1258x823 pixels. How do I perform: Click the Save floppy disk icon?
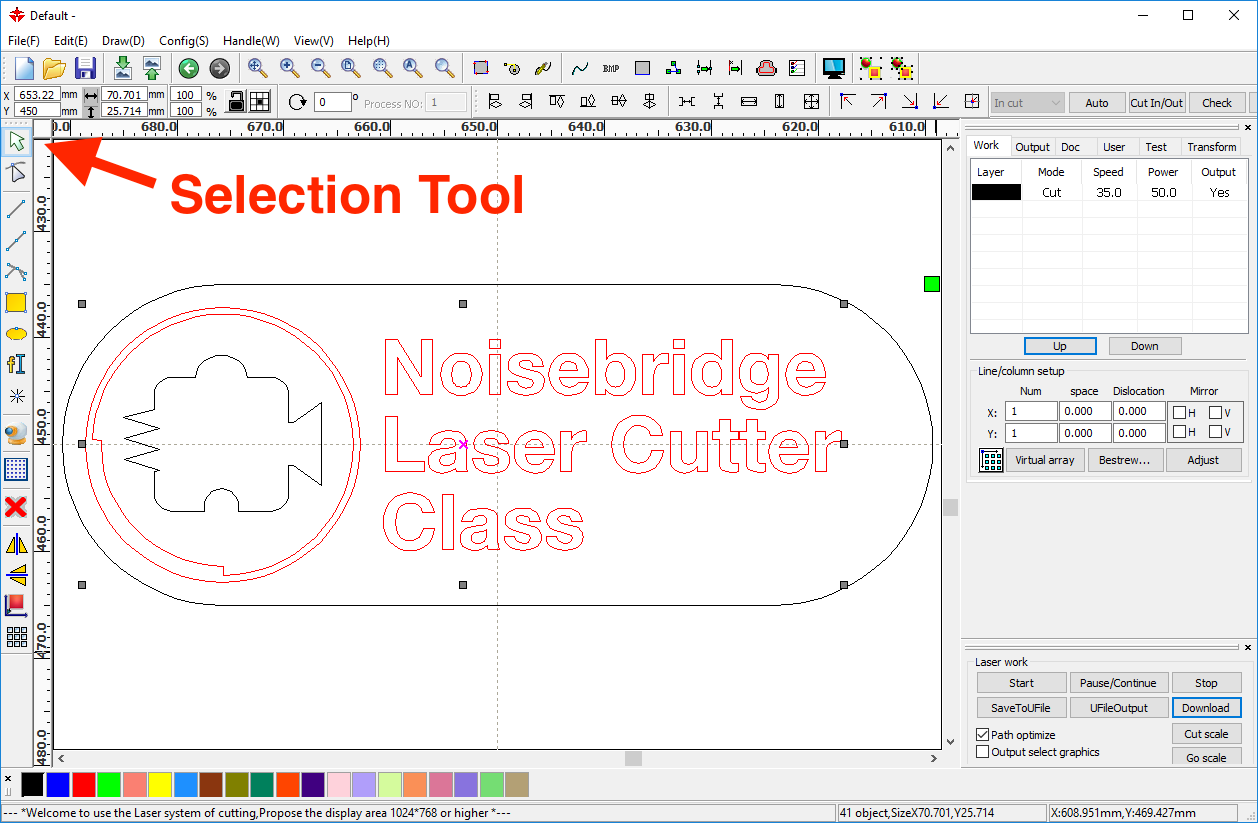tap(85, 68)
